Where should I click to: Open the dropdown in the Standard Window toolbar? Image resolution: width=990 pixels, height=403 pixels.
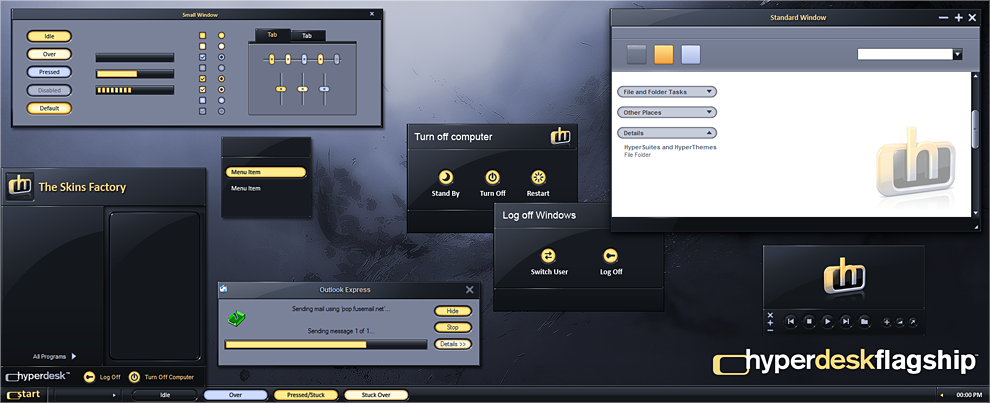(957, 54)
